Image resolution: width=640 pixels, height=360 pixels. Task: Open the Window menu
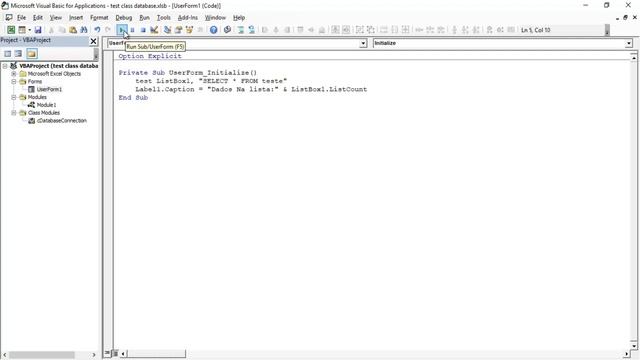coord(215,18)
